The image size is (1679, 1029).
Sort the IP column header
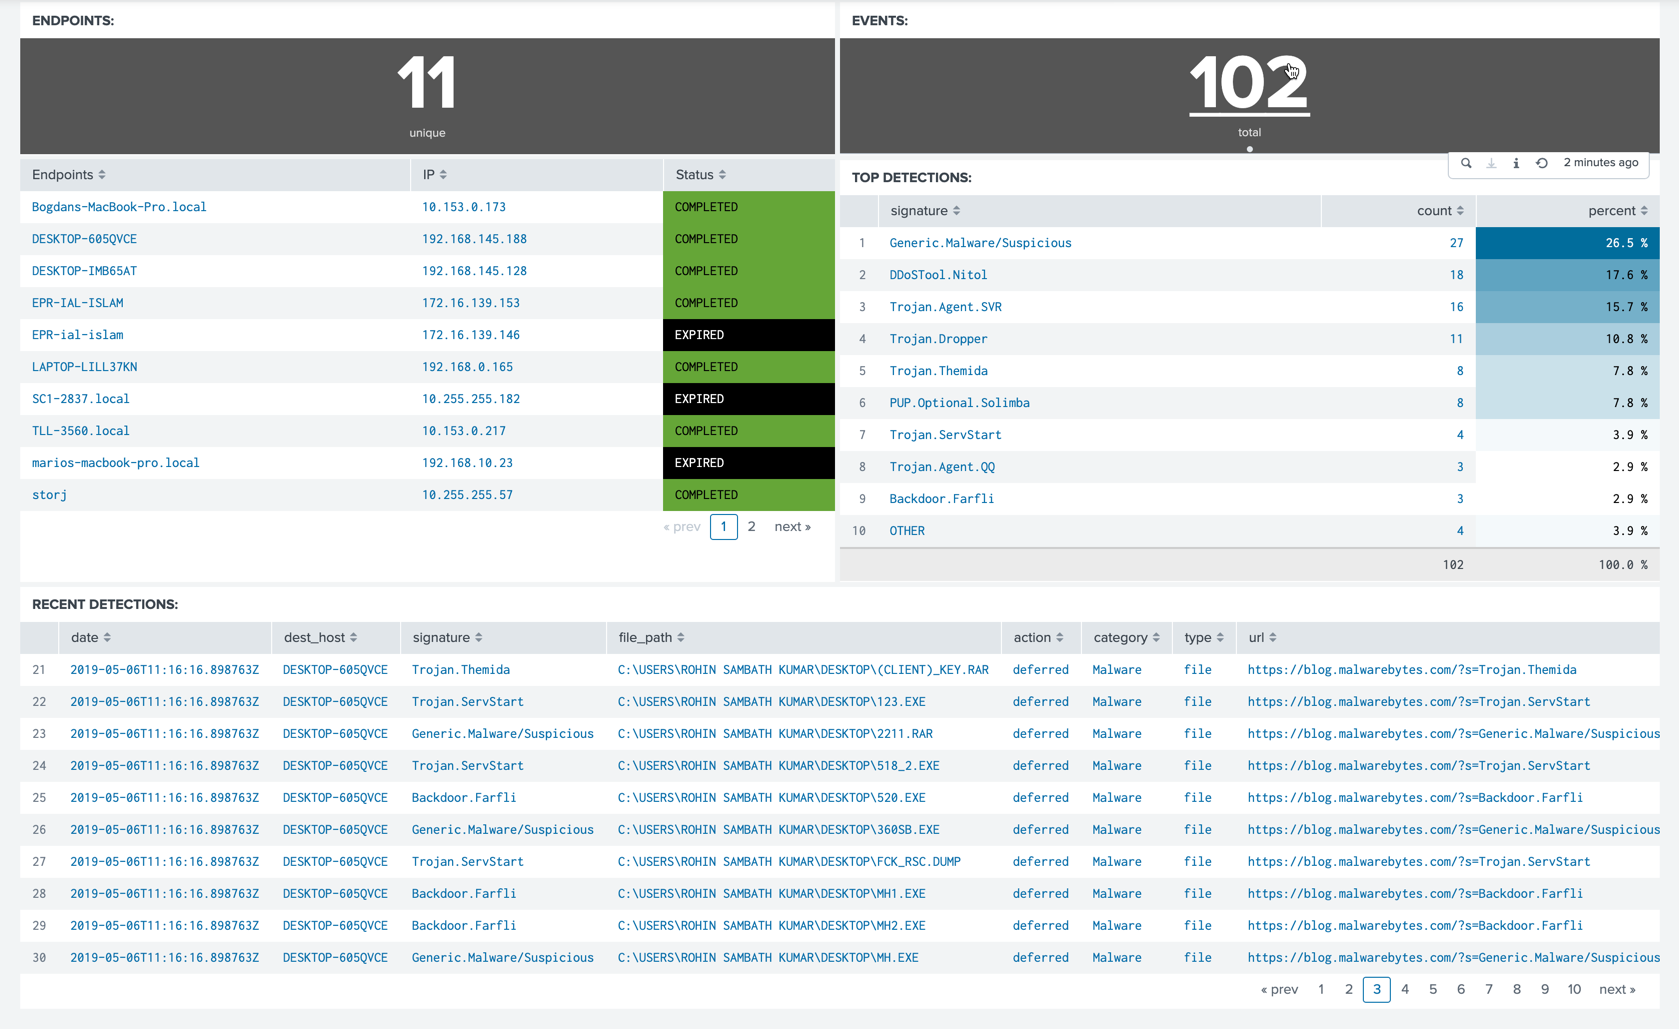coord(435,175)
